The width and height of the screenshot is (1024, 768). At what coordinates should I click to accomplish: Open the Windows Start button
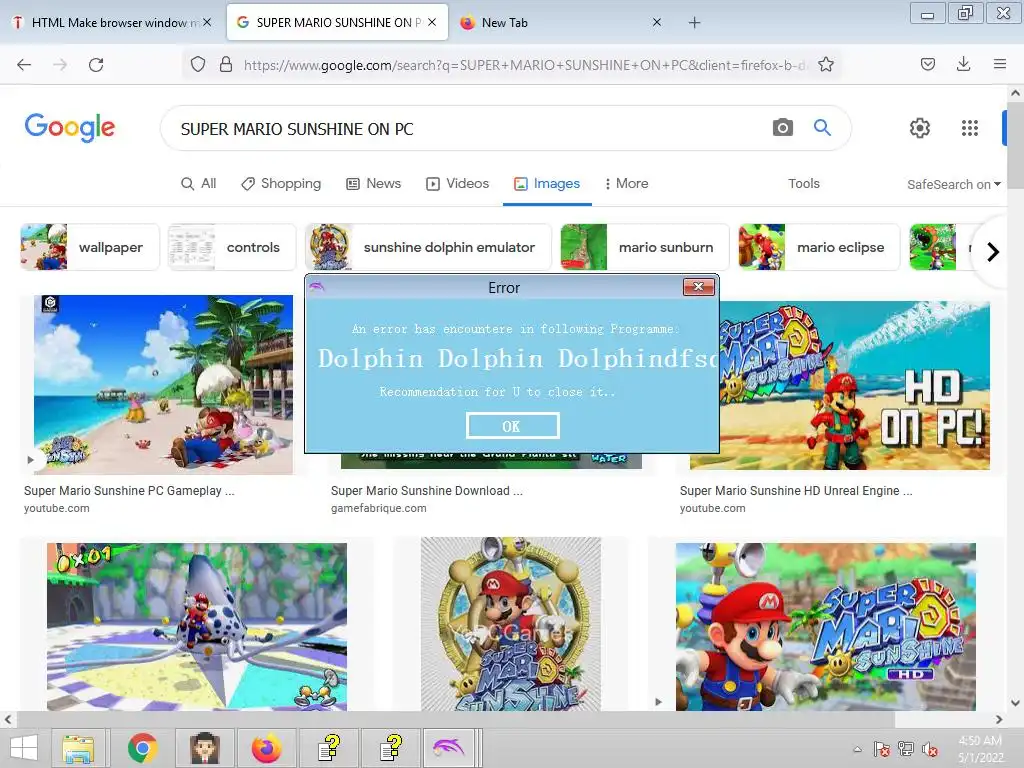coord(24,748)
